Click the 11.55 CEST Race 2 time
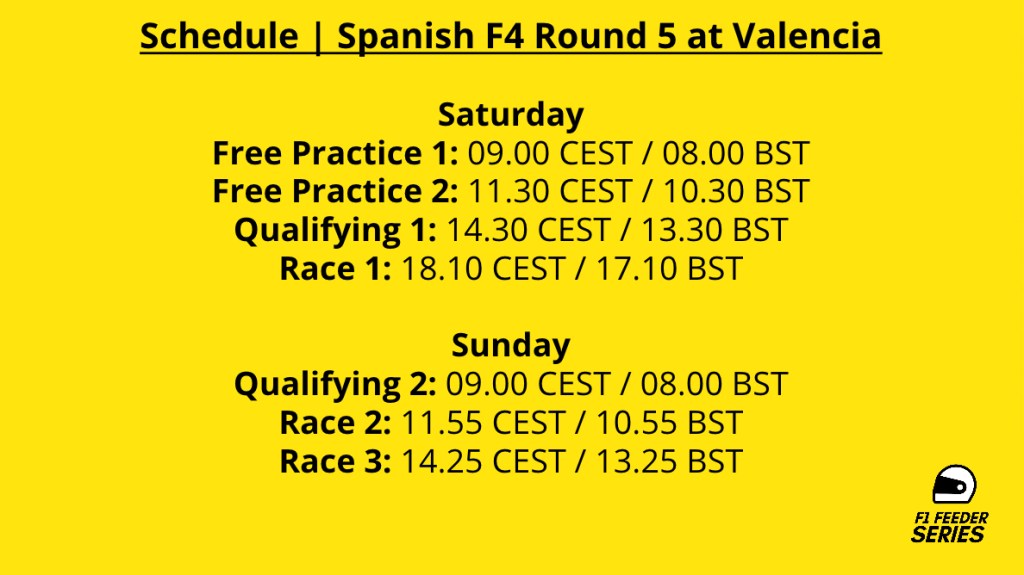The image size is (1024, 575). coord(483,422)
